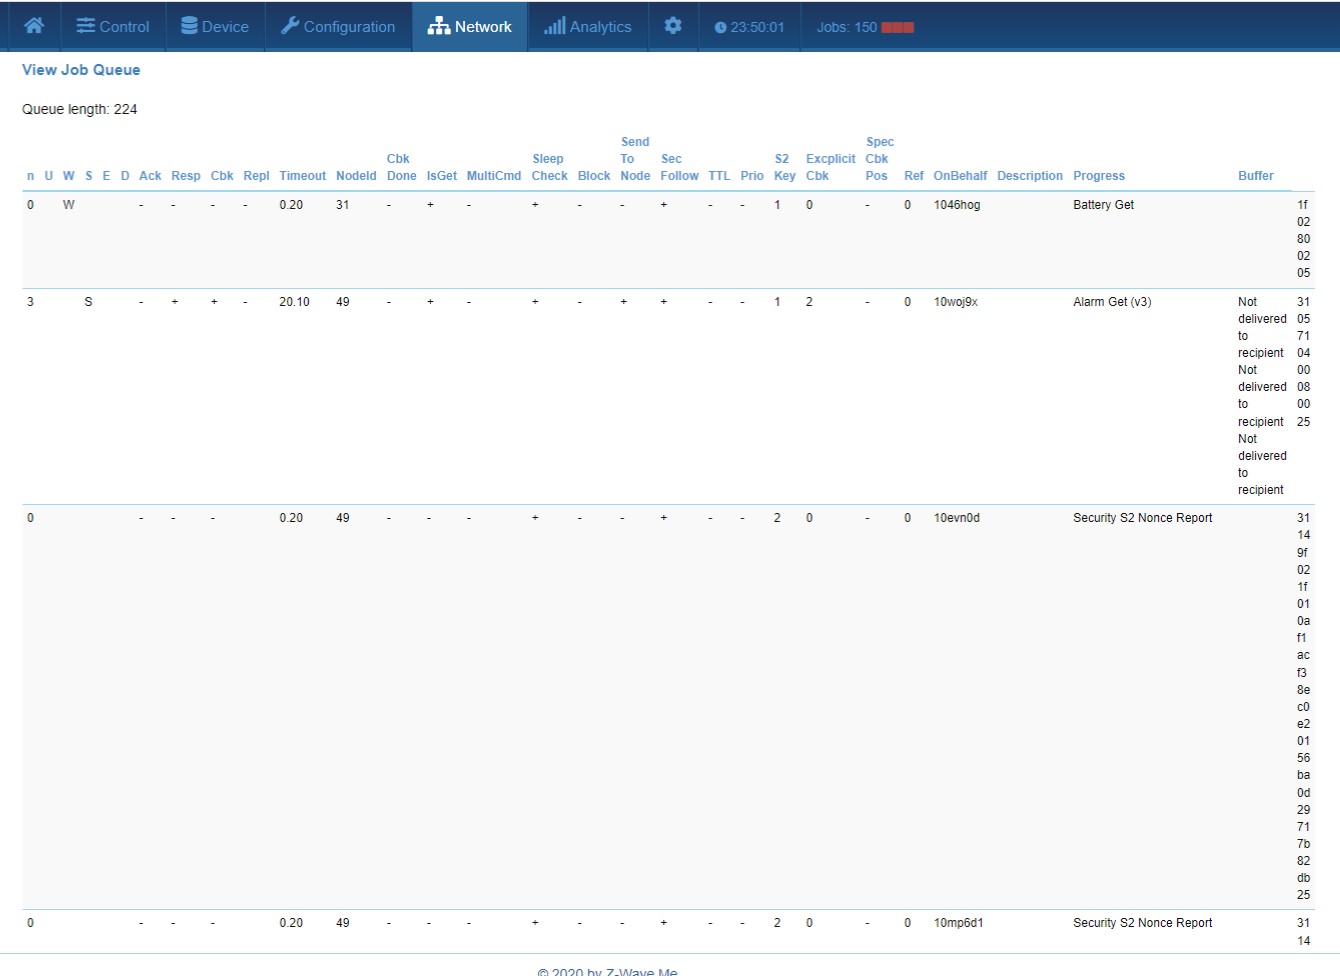Select the Alarm Get (v3) description cell
This screenshot has height=976, width=1340.
[x=1112, y=302]
